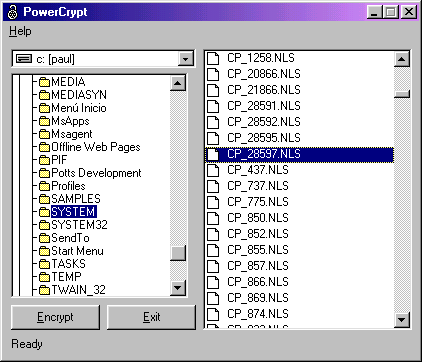The width and height of the screenshot is (422, 362).
Task: Click the SAMPLES folder icon
Action: pyautogui.click(x=44, y=199)
